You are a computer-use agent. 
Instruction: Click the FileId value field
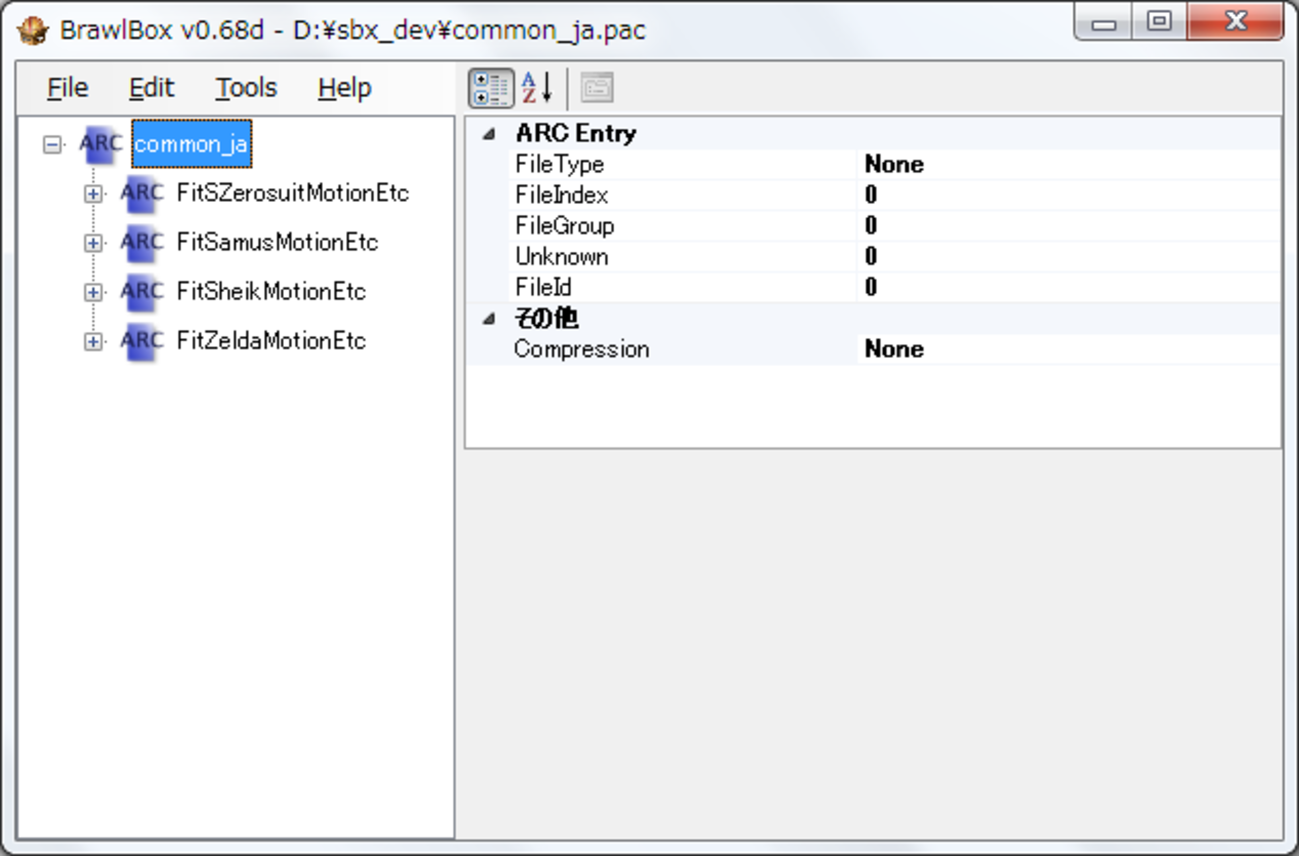click(x=1068, y=288)
